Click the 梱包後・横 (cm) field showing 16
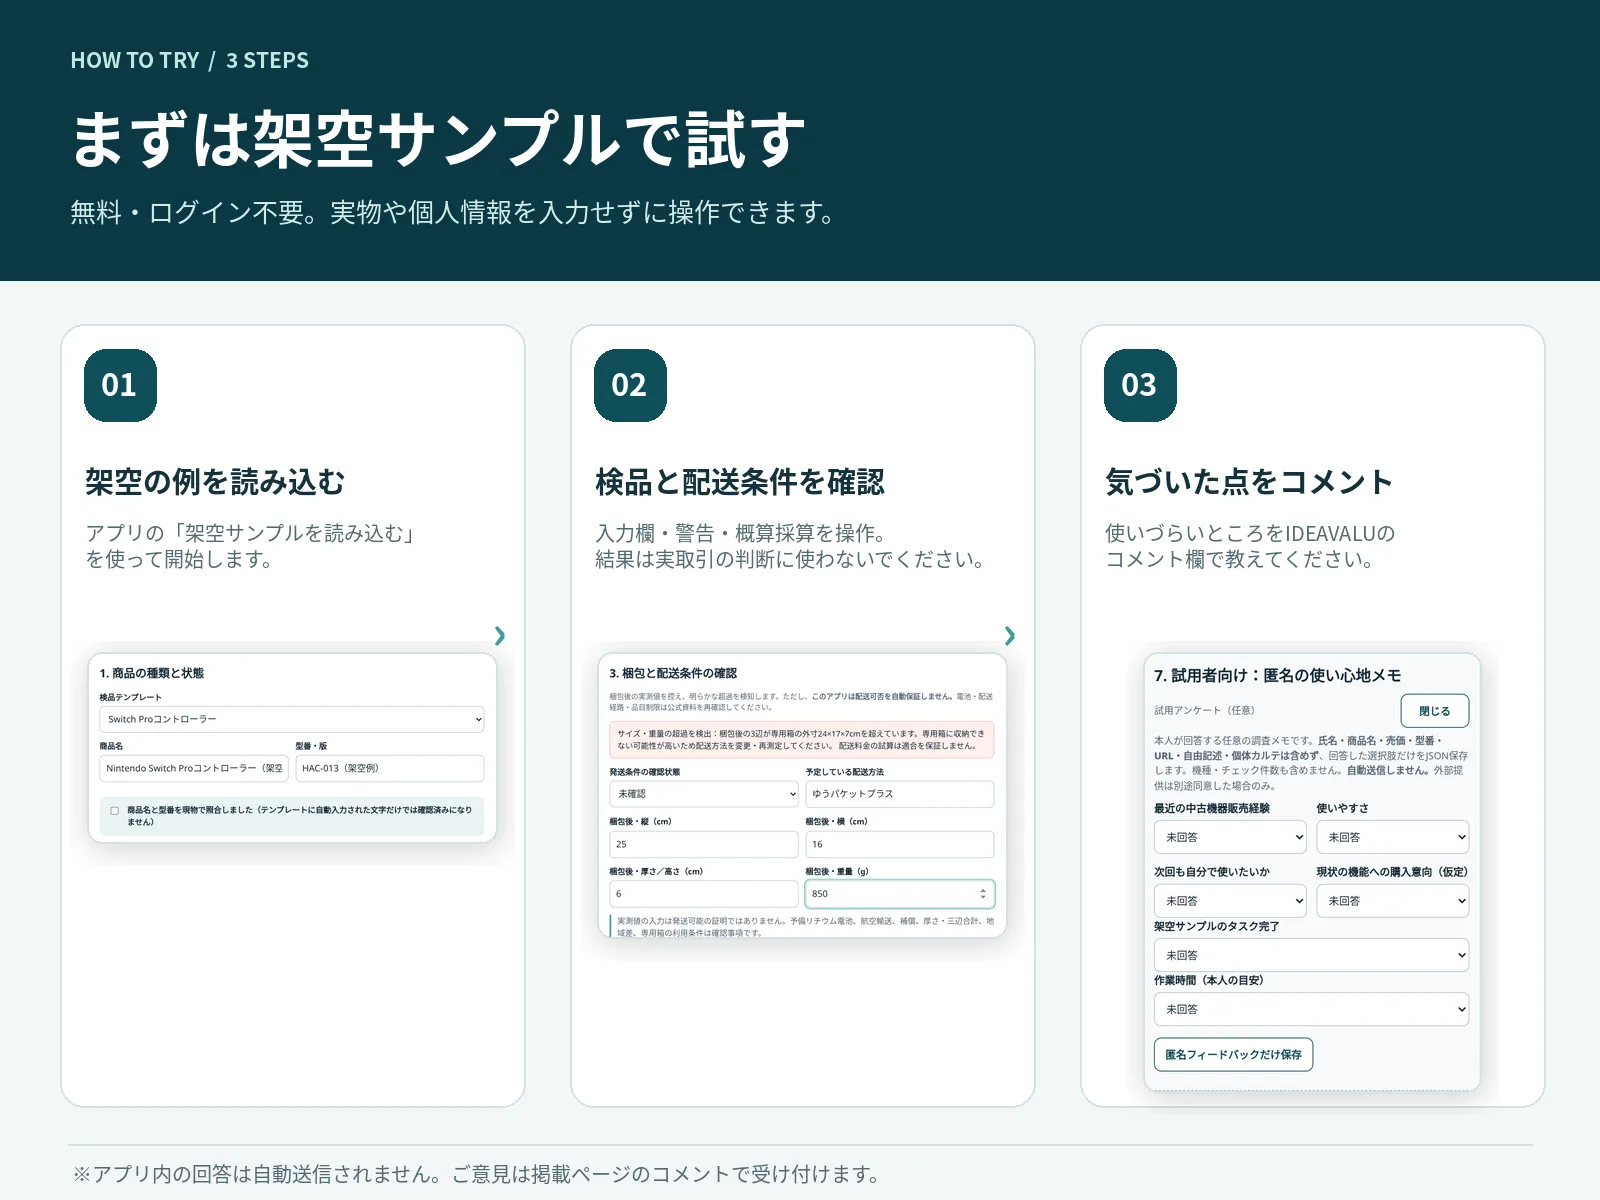The height and width of the screenshot is (1200, 1600). click(x=900, y=844)
